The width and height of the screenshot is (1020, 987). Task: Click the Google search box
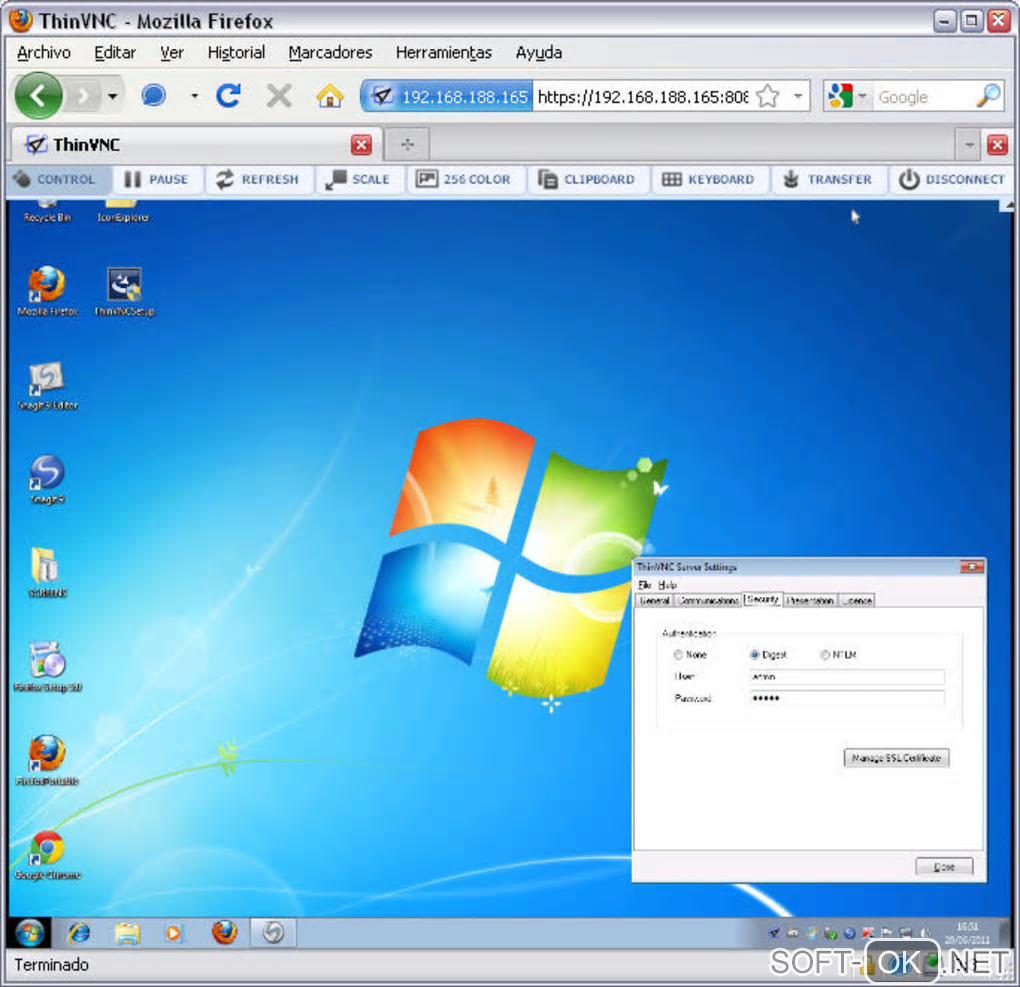tap(924, 97)
